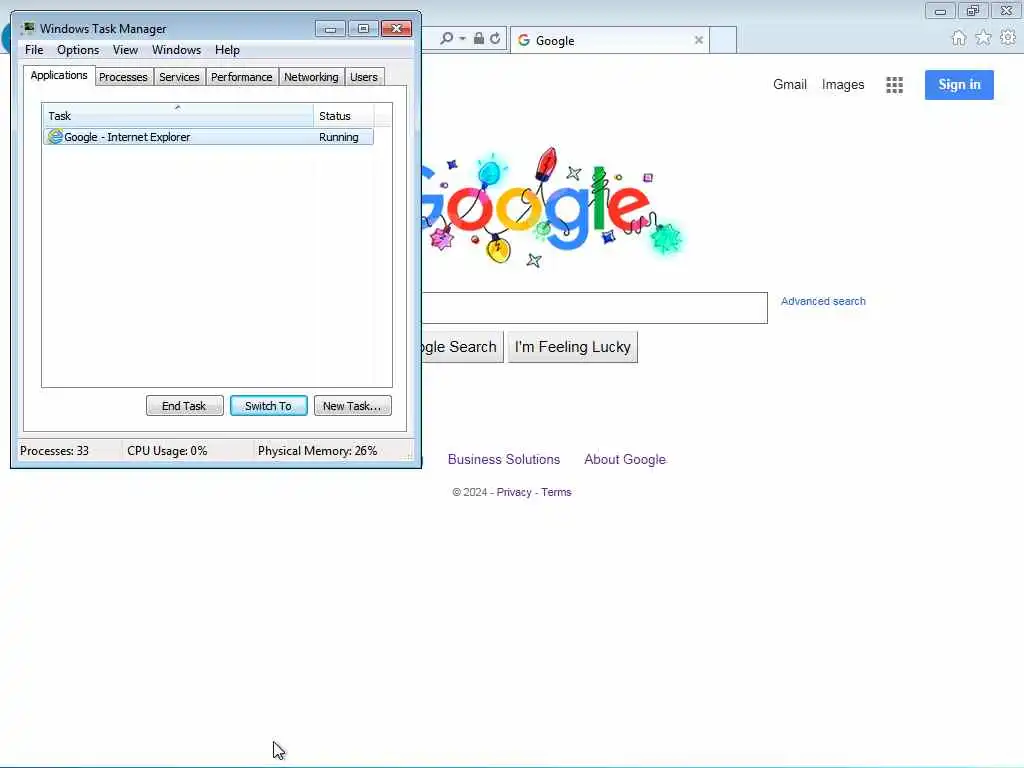Minimize the Internet Explorer window
The image size is (1024, 768).
tap(940, 10)
